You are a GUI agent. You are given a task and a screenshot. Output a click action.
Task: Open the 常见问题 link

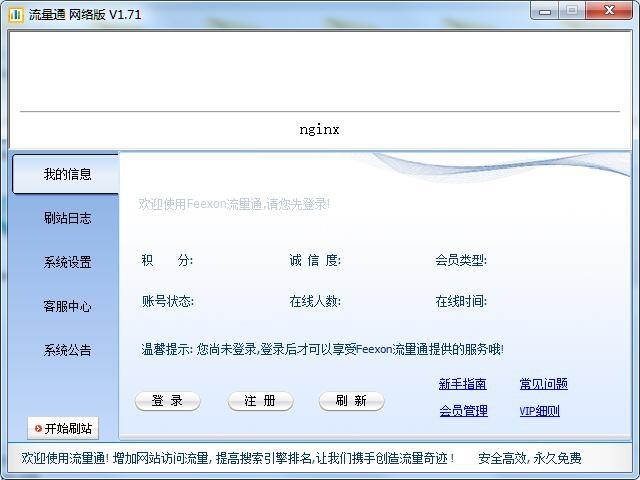(x=543, y=384)
